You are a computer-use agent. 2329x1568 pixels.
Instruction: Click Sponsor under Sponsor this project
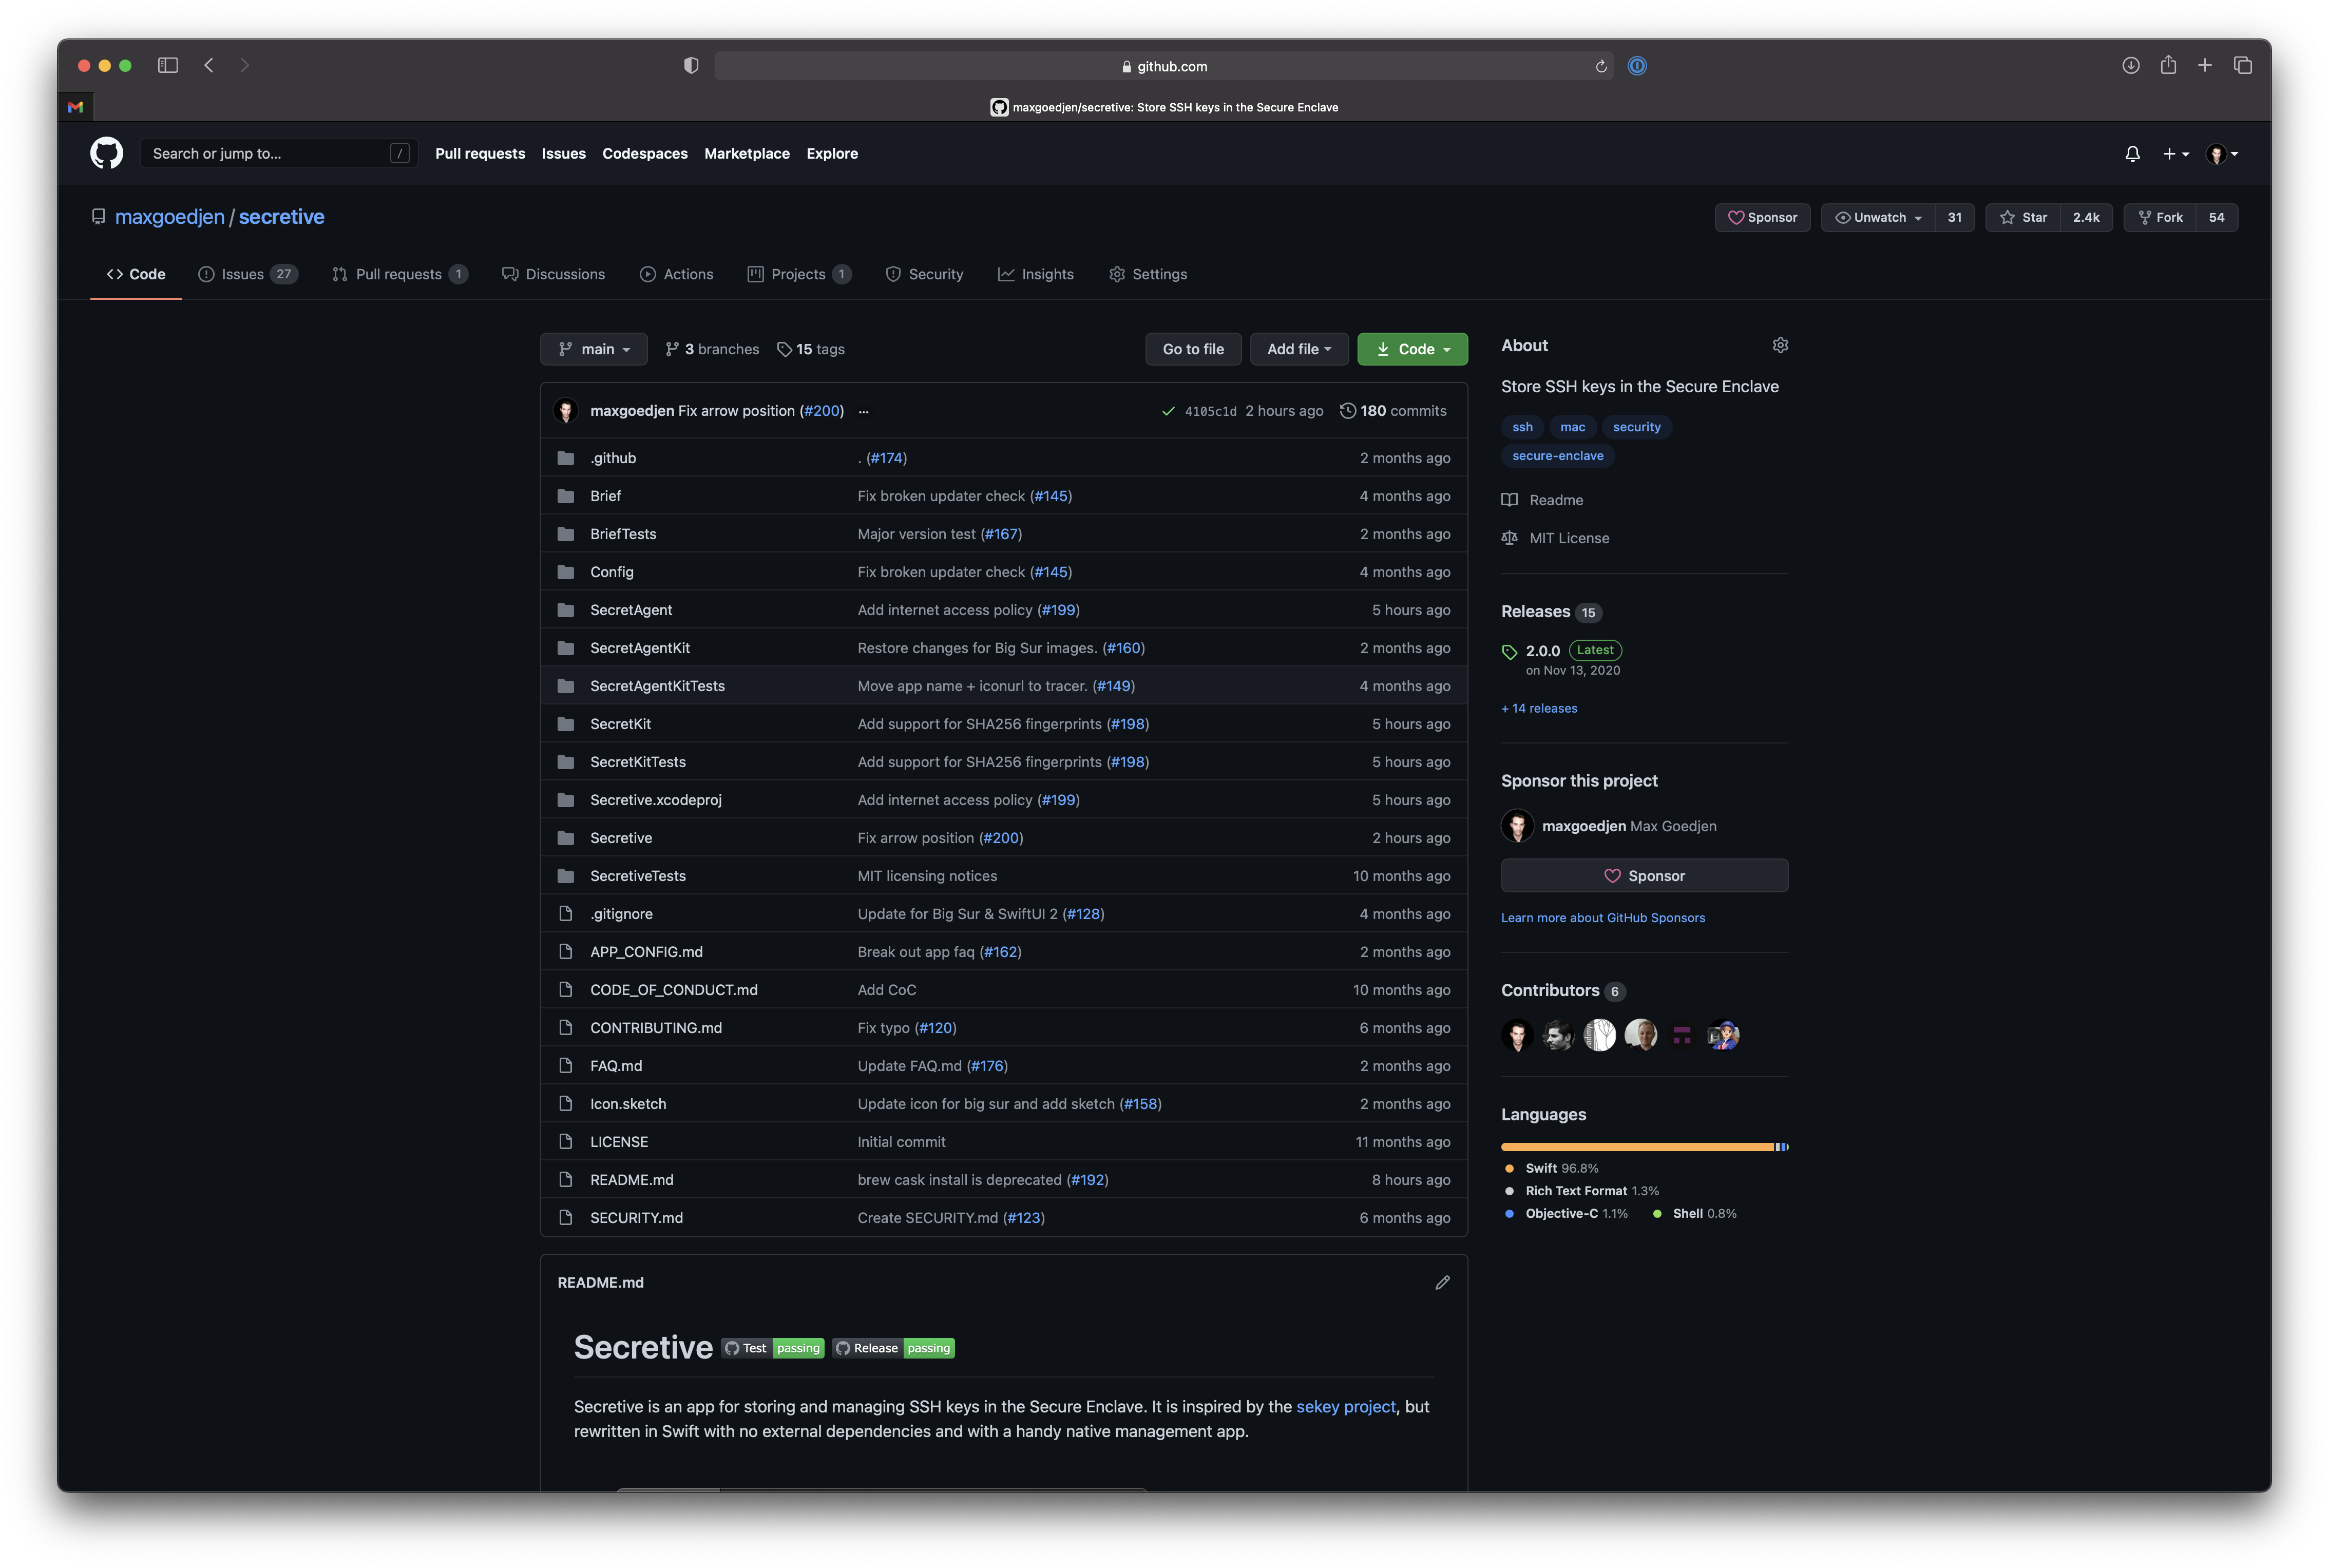(x=1644, y=875)
